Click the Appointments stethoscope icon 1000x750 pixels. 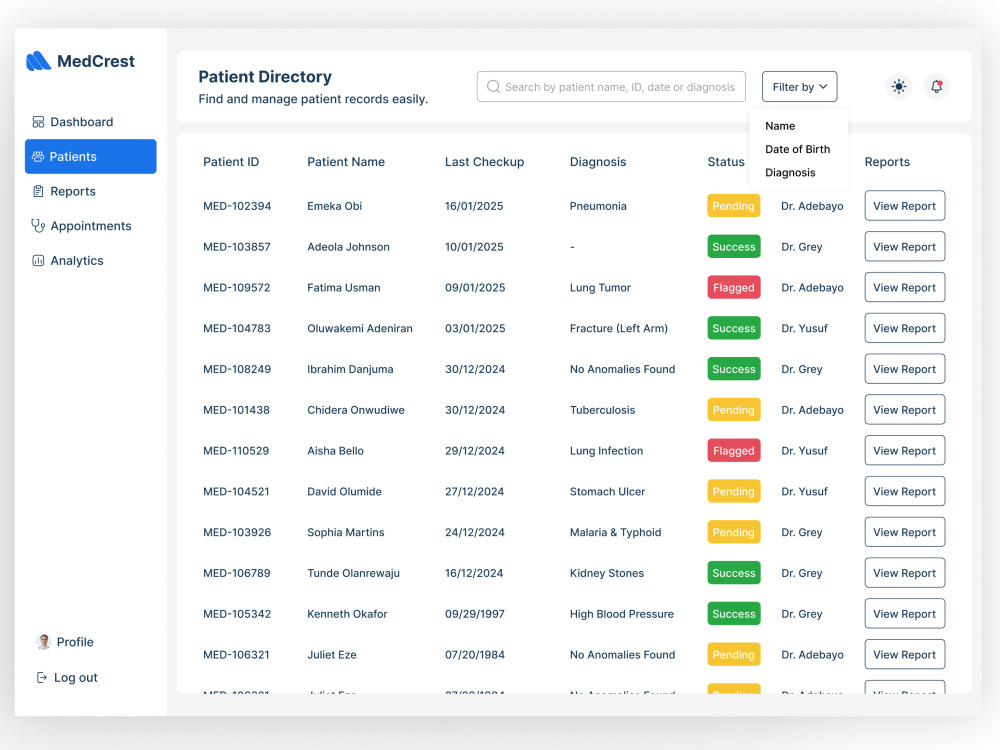click(x=38, y=226)
